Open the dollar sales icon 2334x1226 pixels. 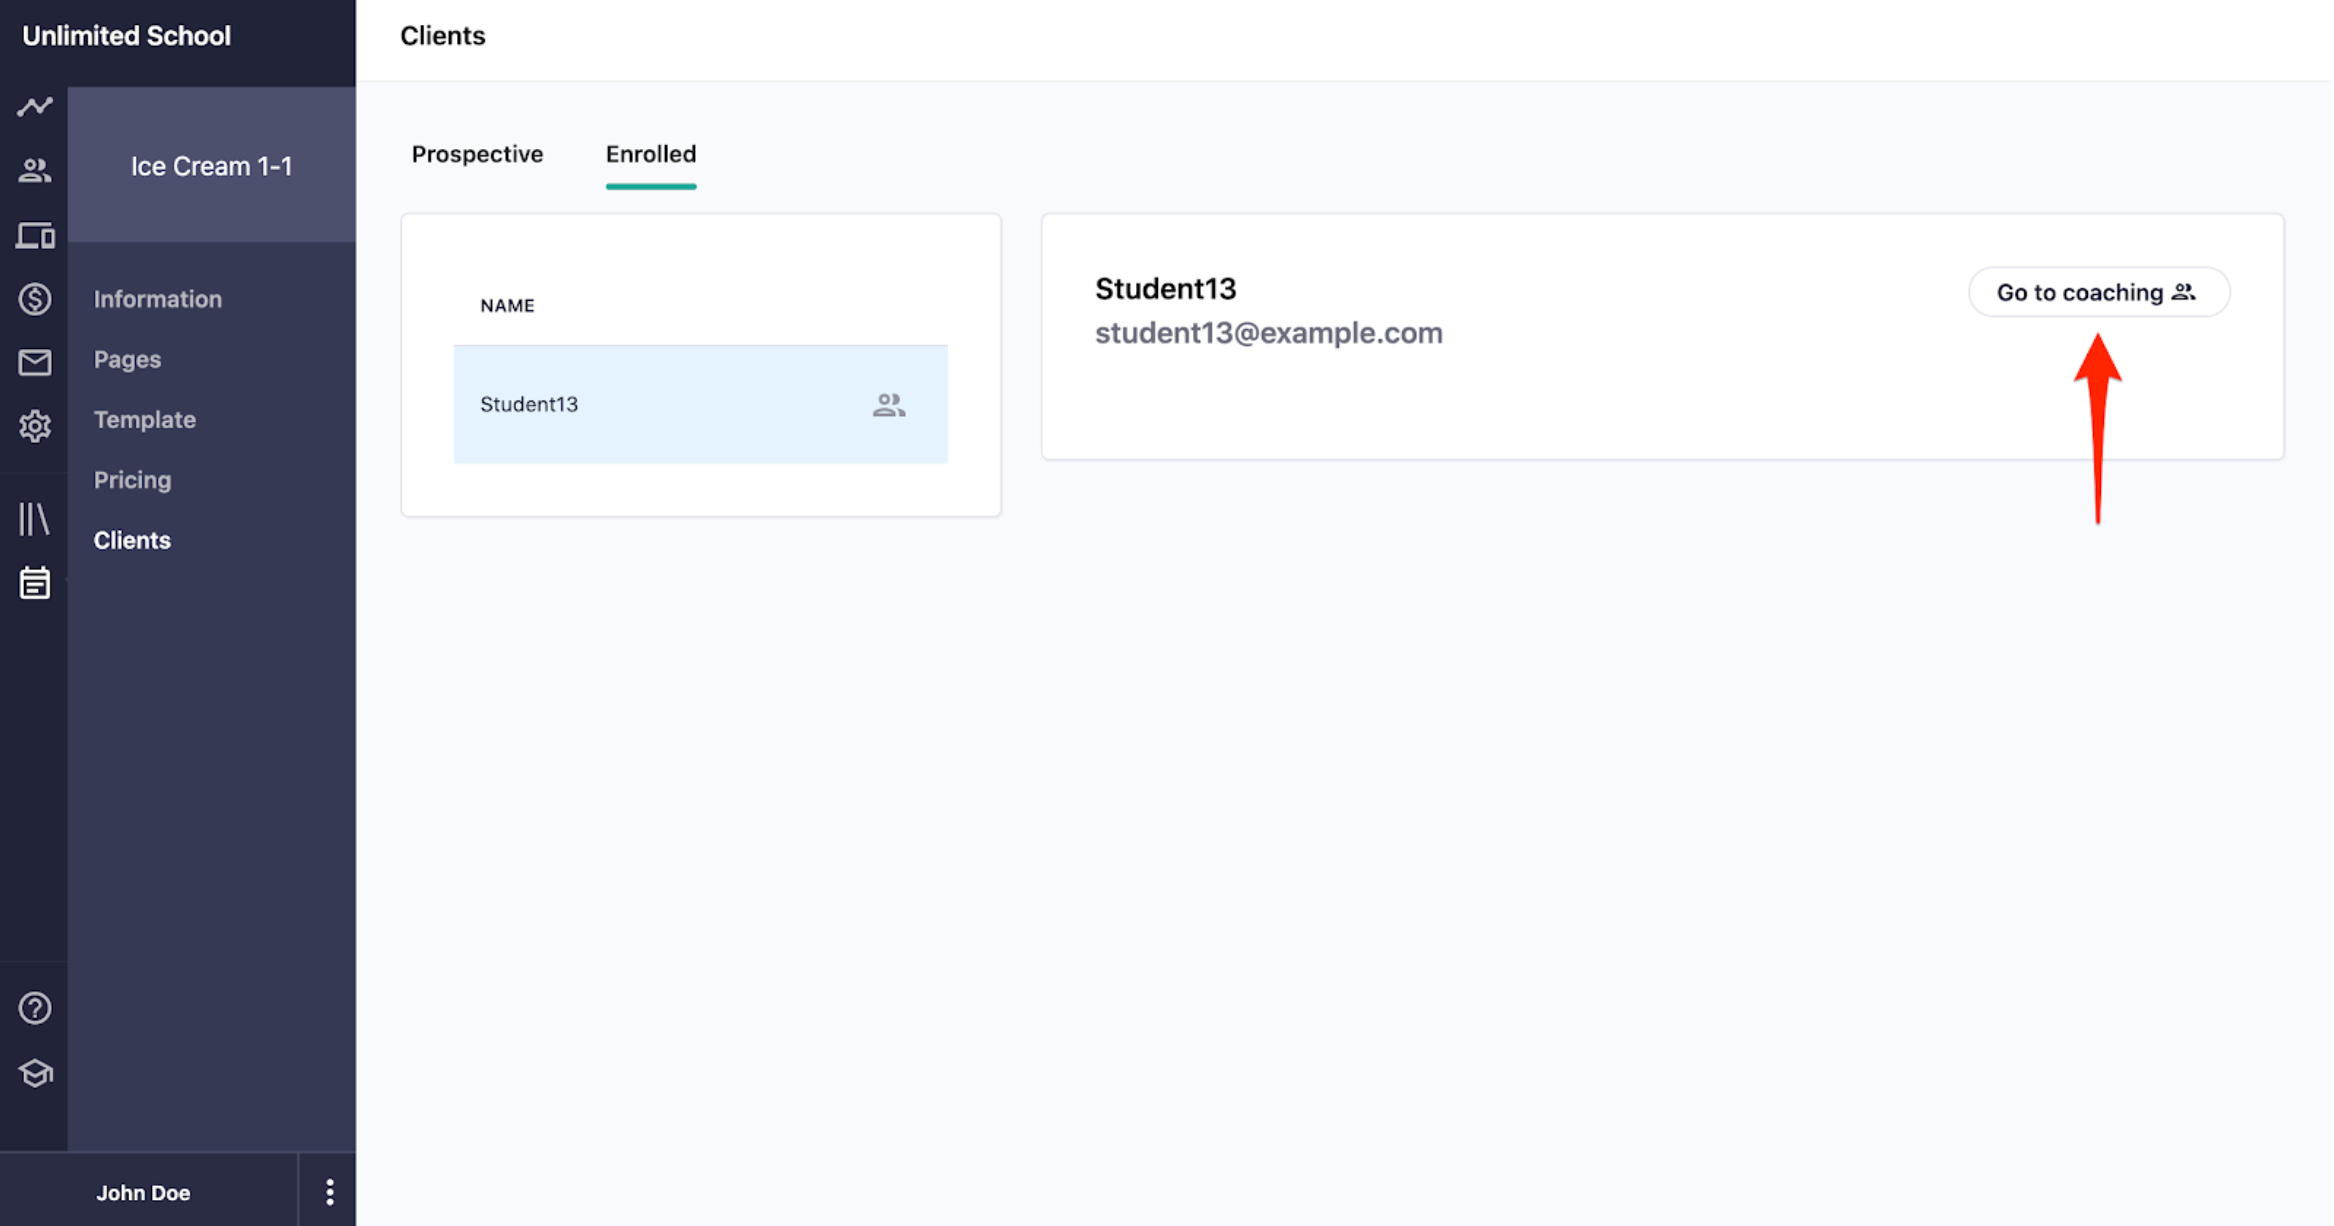(x=34, y=299)
